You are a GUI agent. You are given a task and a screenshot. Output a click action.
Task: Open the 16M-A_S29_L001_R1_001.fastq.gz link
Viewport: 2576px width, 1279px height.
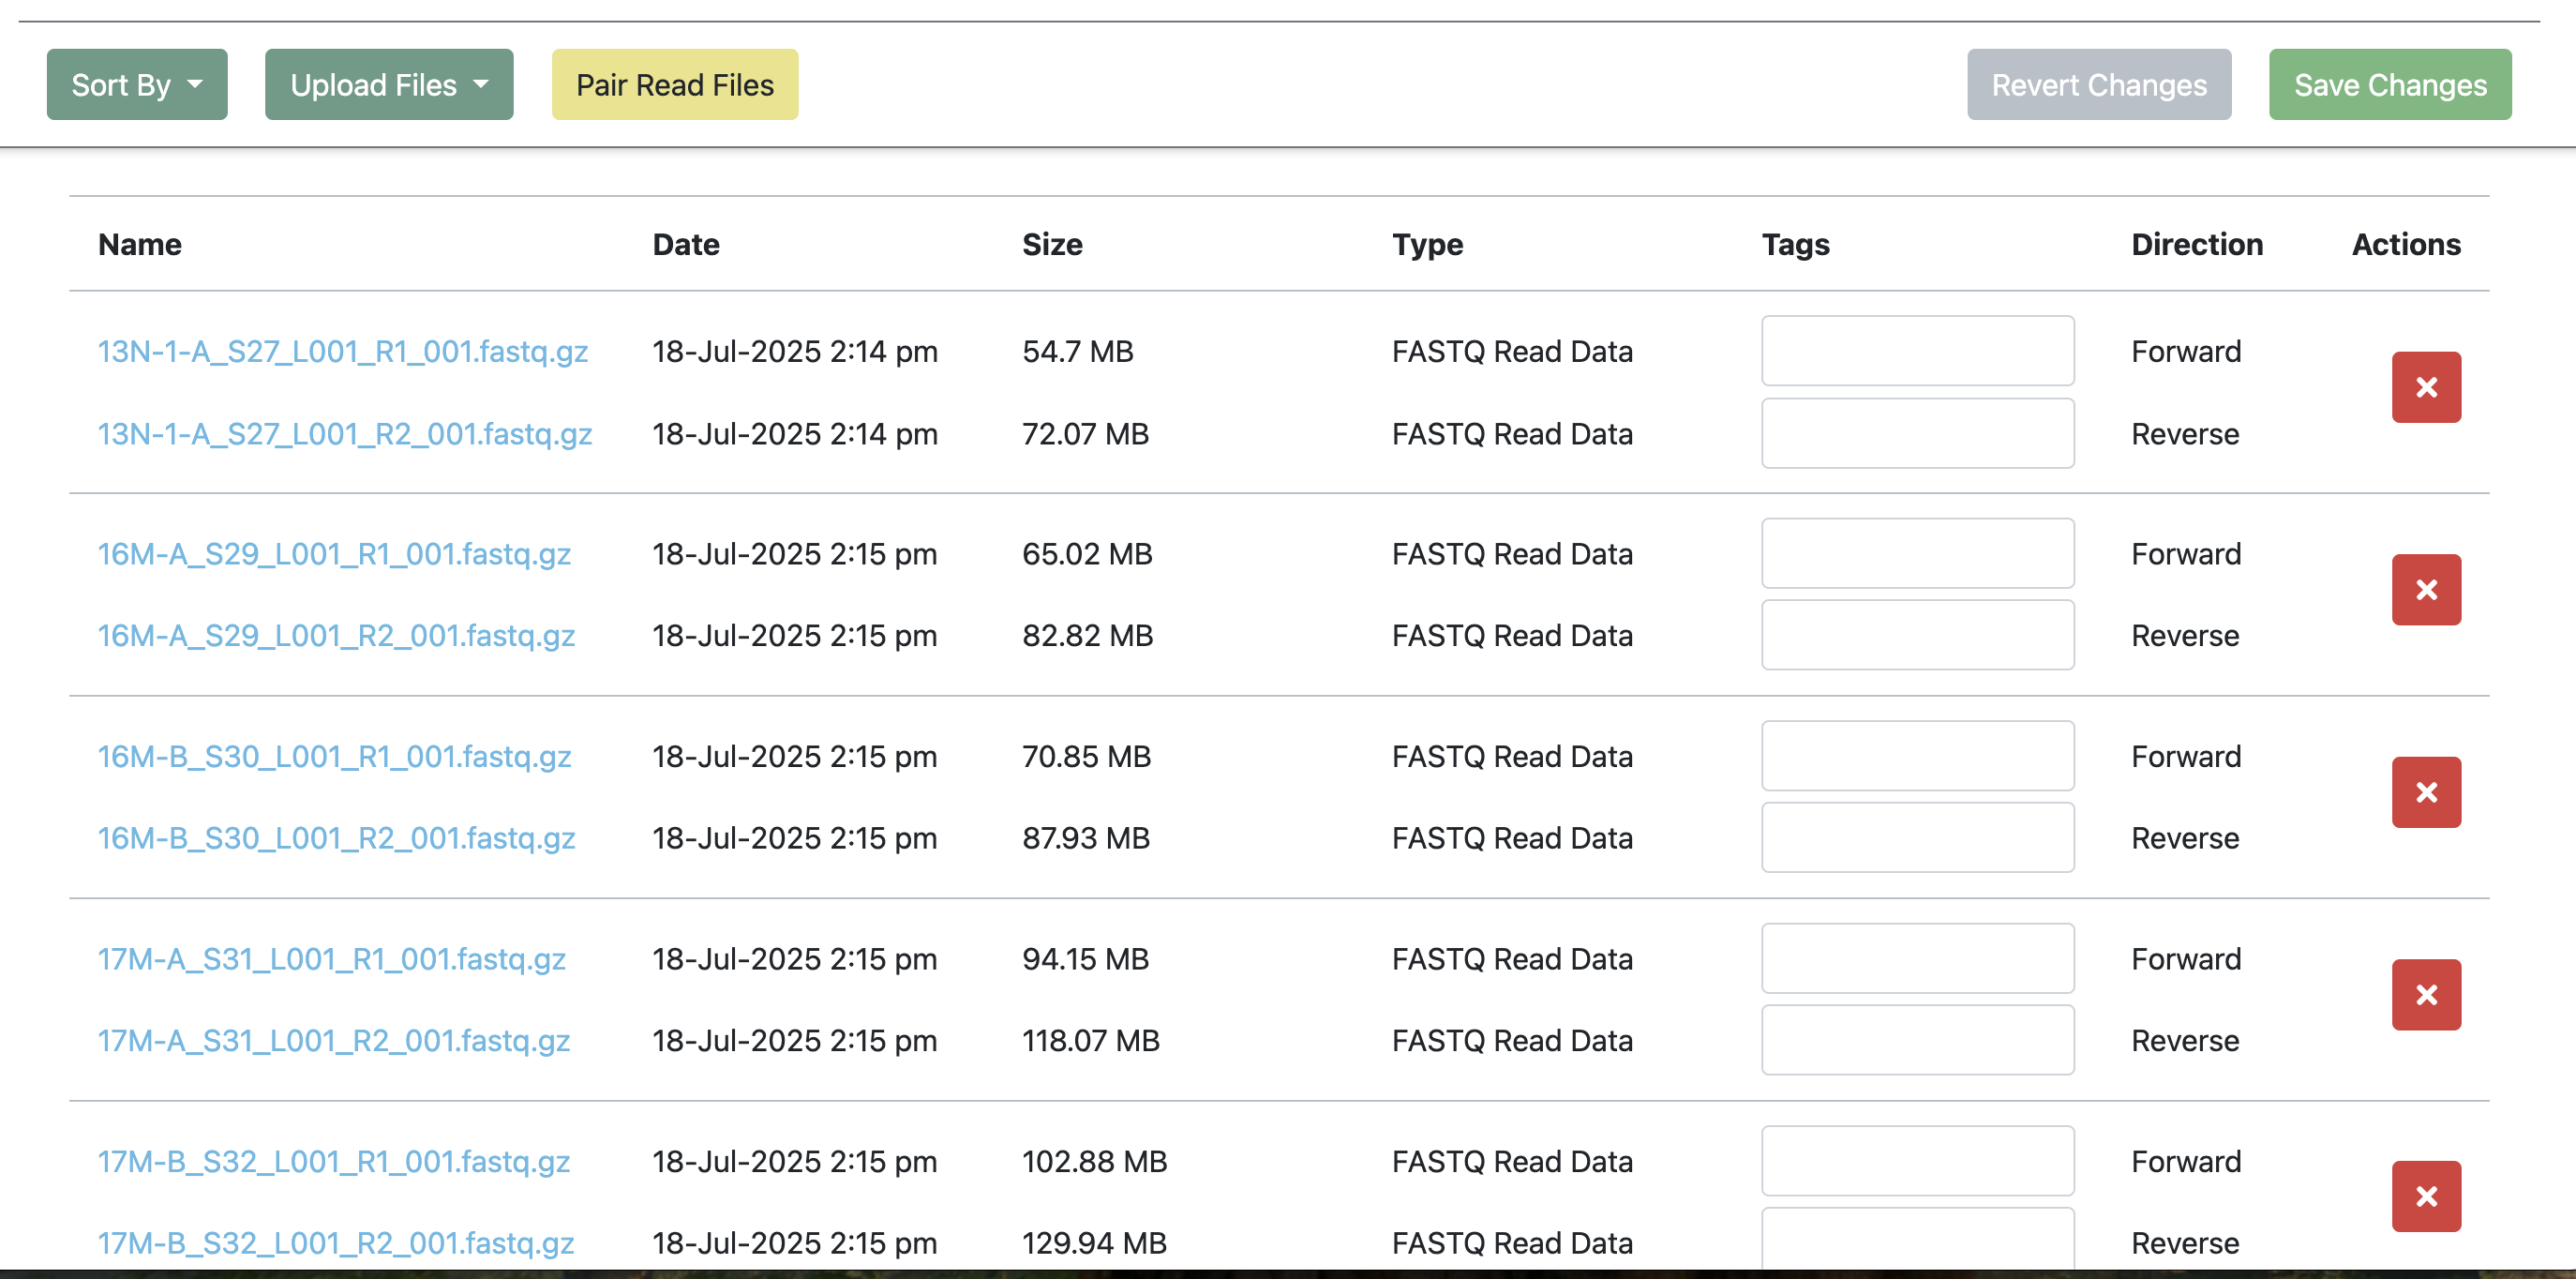(x=334, y=554)
